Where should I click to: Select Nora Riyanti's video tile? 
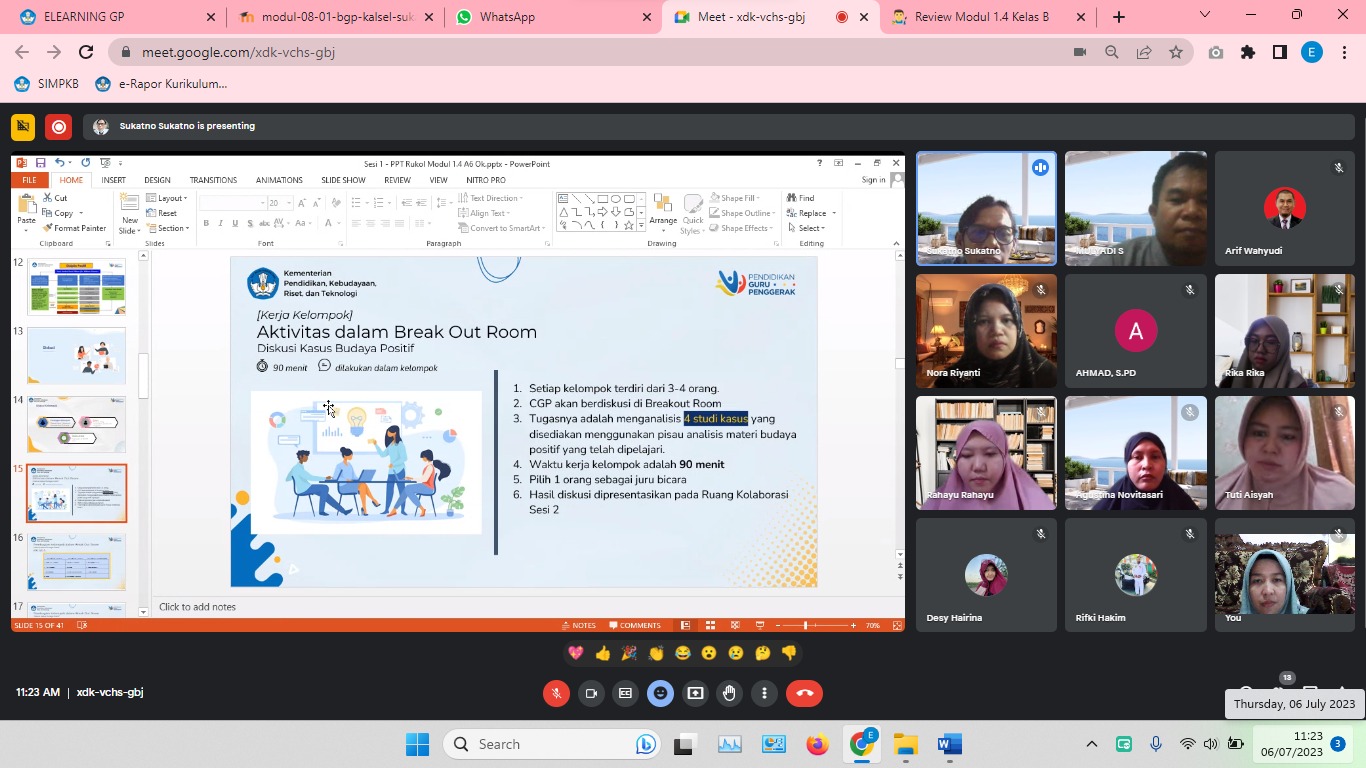(x=986, y=331)
